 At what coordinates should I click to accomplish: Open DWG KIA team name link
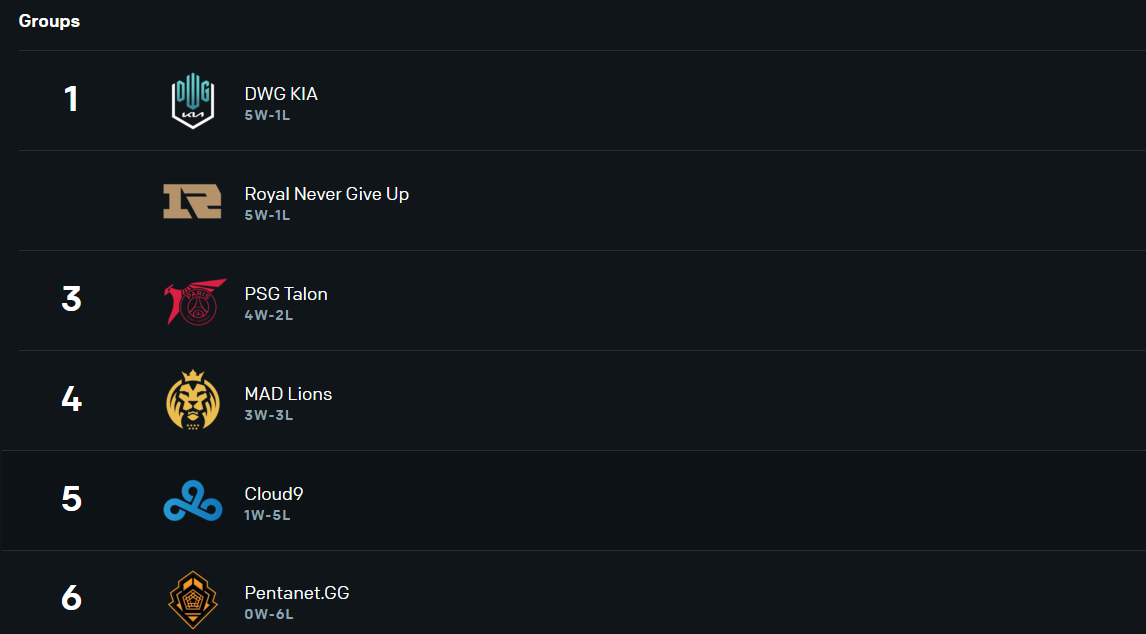coord(281,94)
